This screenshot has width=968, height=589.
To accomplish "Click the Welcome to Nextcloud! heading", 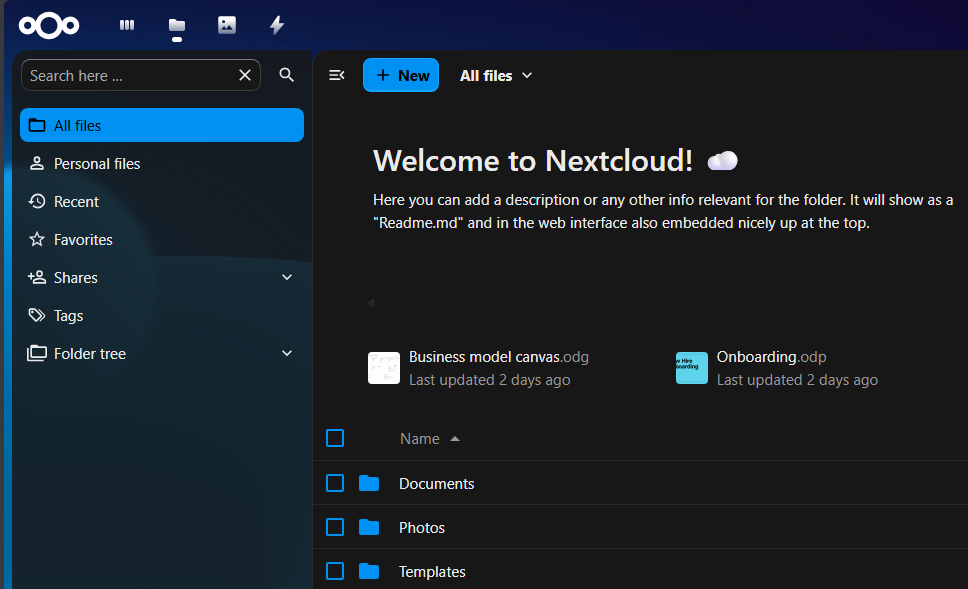I will pos(533,161).
